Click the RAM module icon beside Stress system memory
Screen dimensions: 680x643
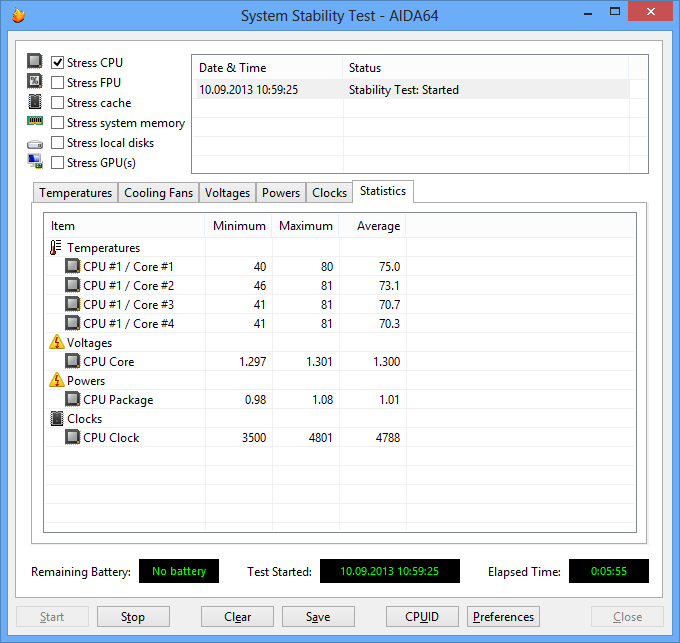click(x=35, y=121)
